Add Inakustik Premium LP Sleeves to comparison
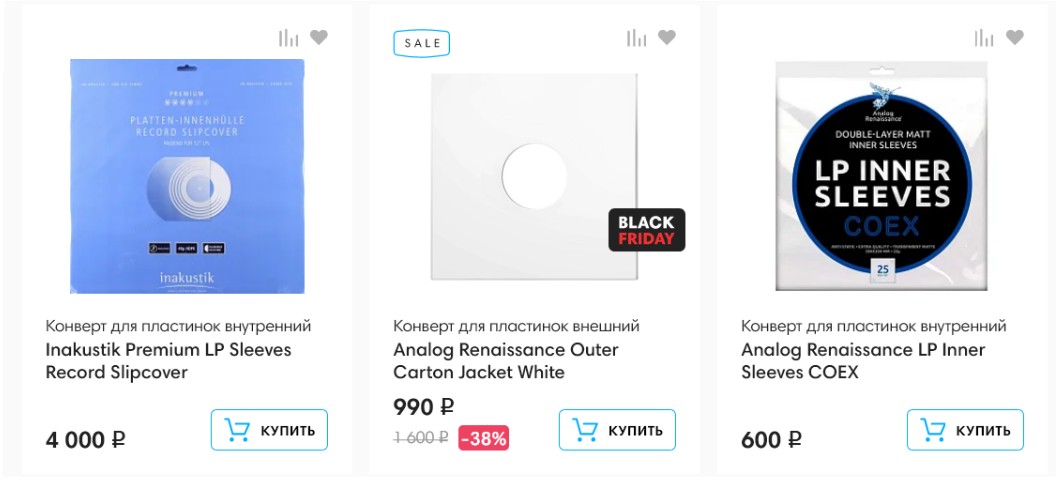 point(289,38)
